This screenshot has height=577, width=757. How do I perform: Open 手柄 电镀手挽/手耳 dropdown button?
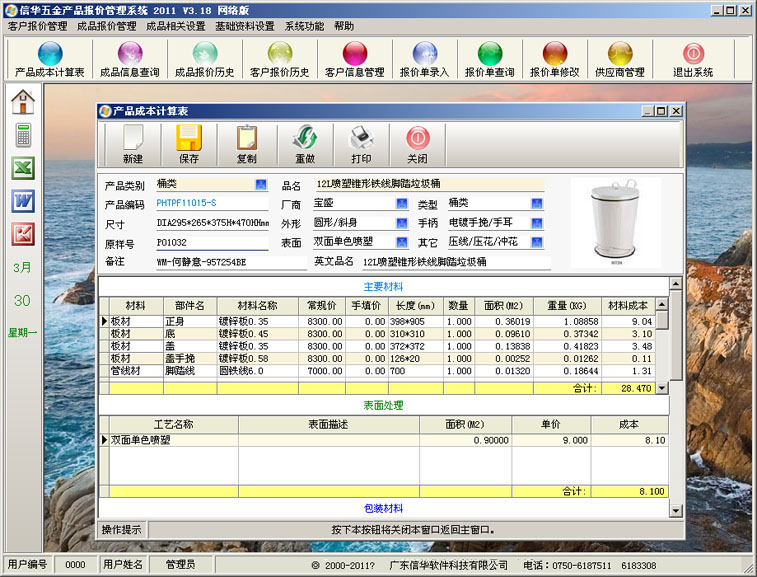(x=537, y=223)
